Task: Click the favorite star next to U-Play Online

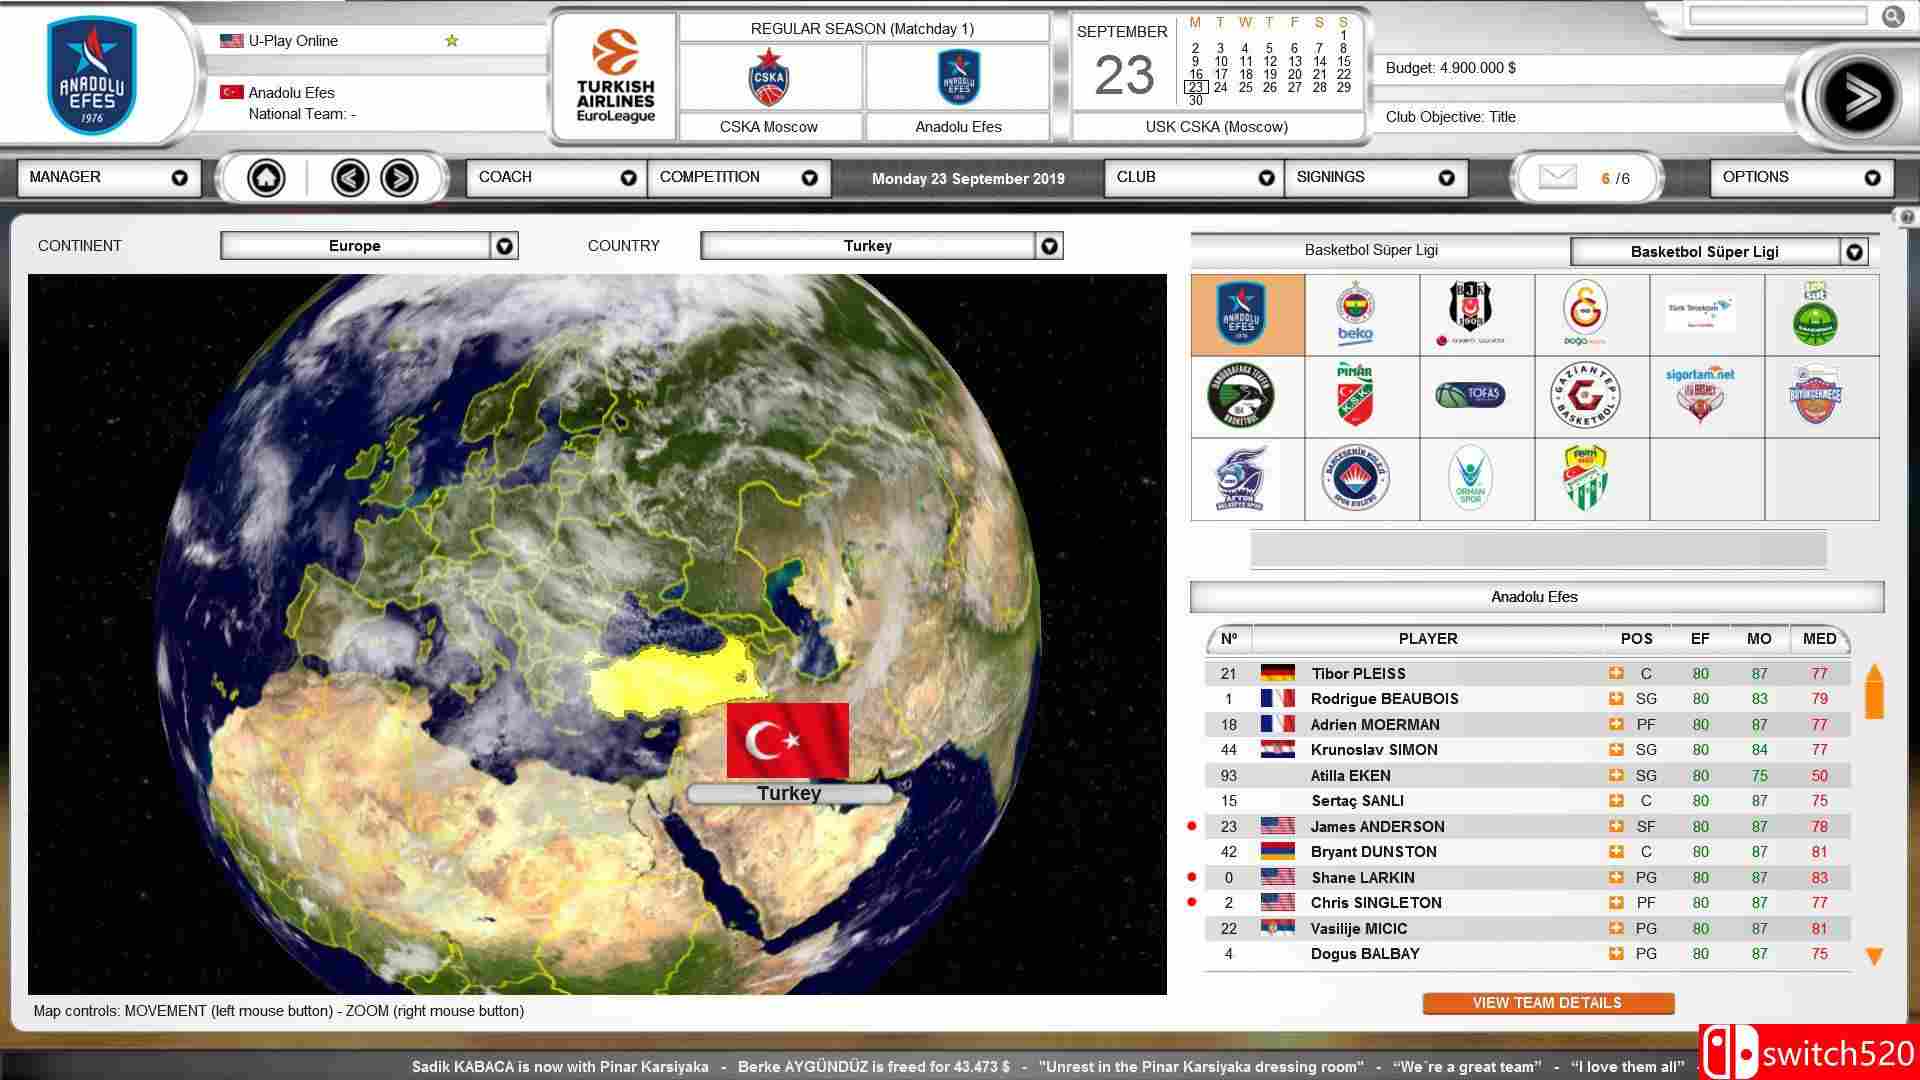Action: click(x=451, y=41)
